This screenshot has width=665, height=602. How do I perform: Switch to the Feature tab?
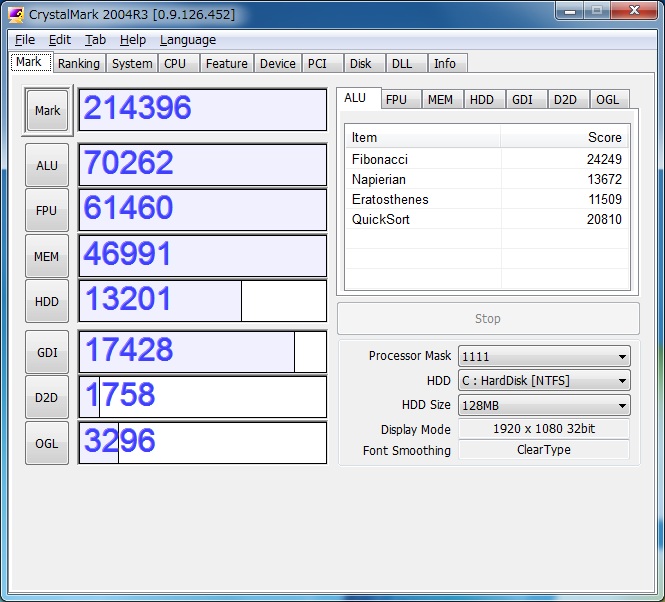coord(227,63)
